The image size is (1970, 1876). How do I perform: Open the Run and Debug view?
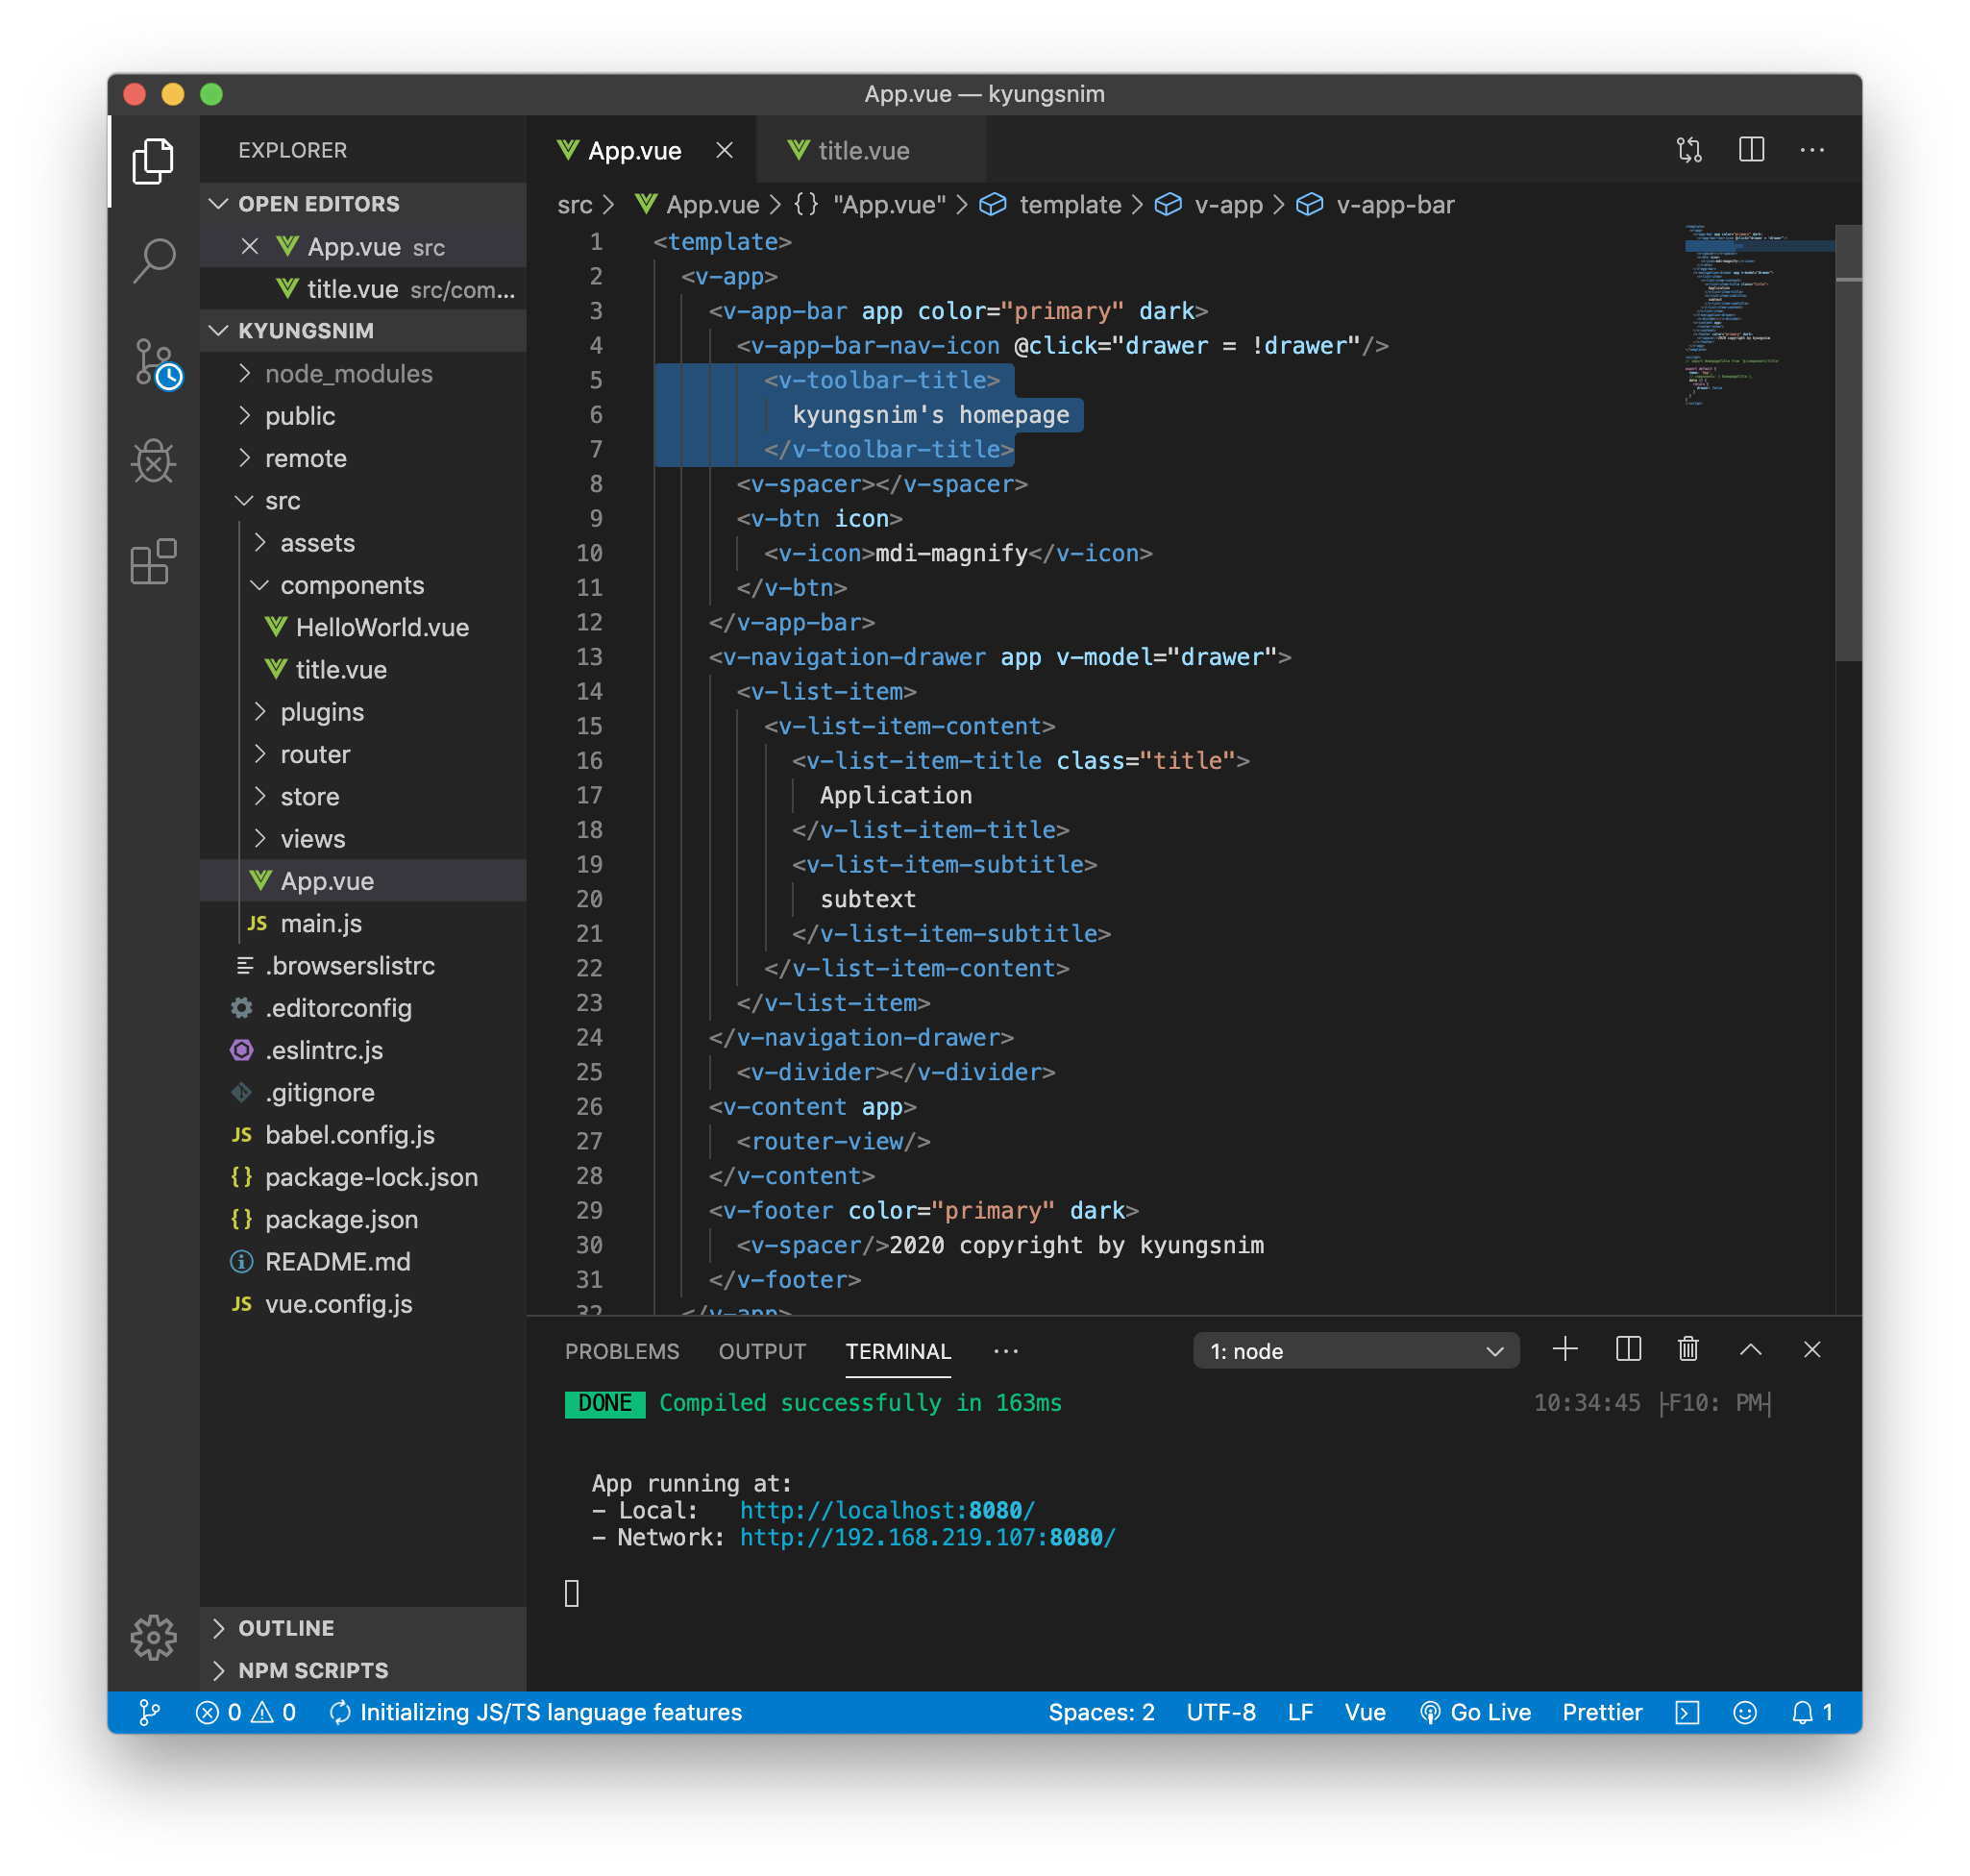coord(153,461)
